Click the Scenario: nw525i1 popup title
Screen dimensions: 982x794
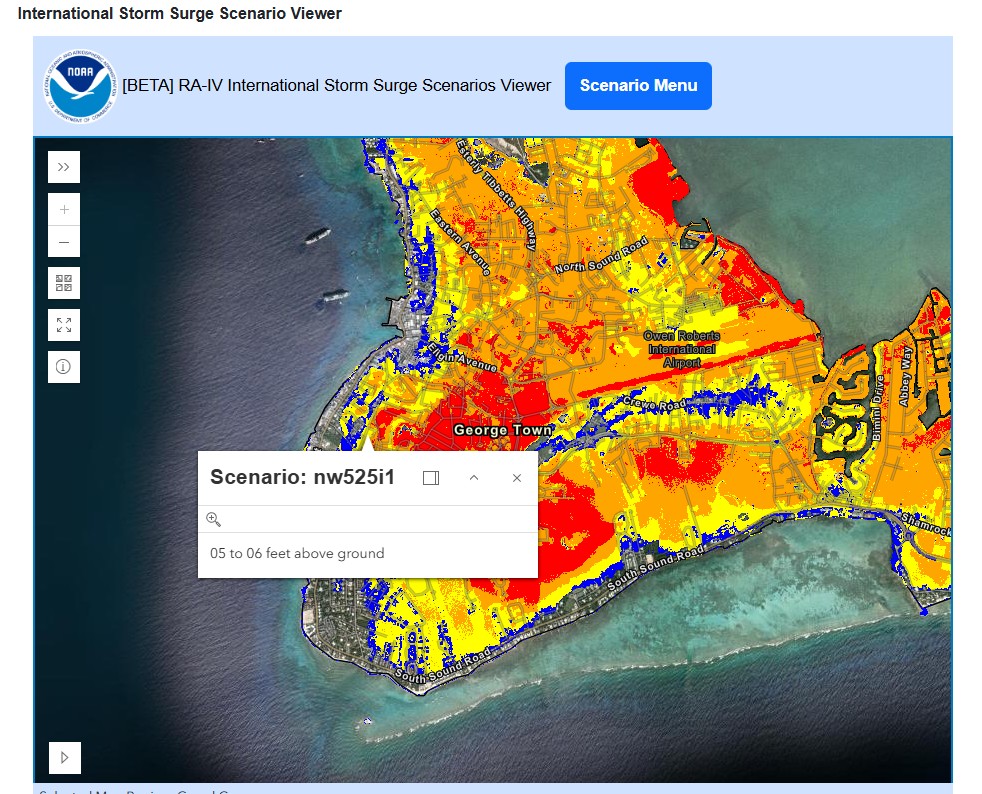pyautogui.click(x=301, y=477)
